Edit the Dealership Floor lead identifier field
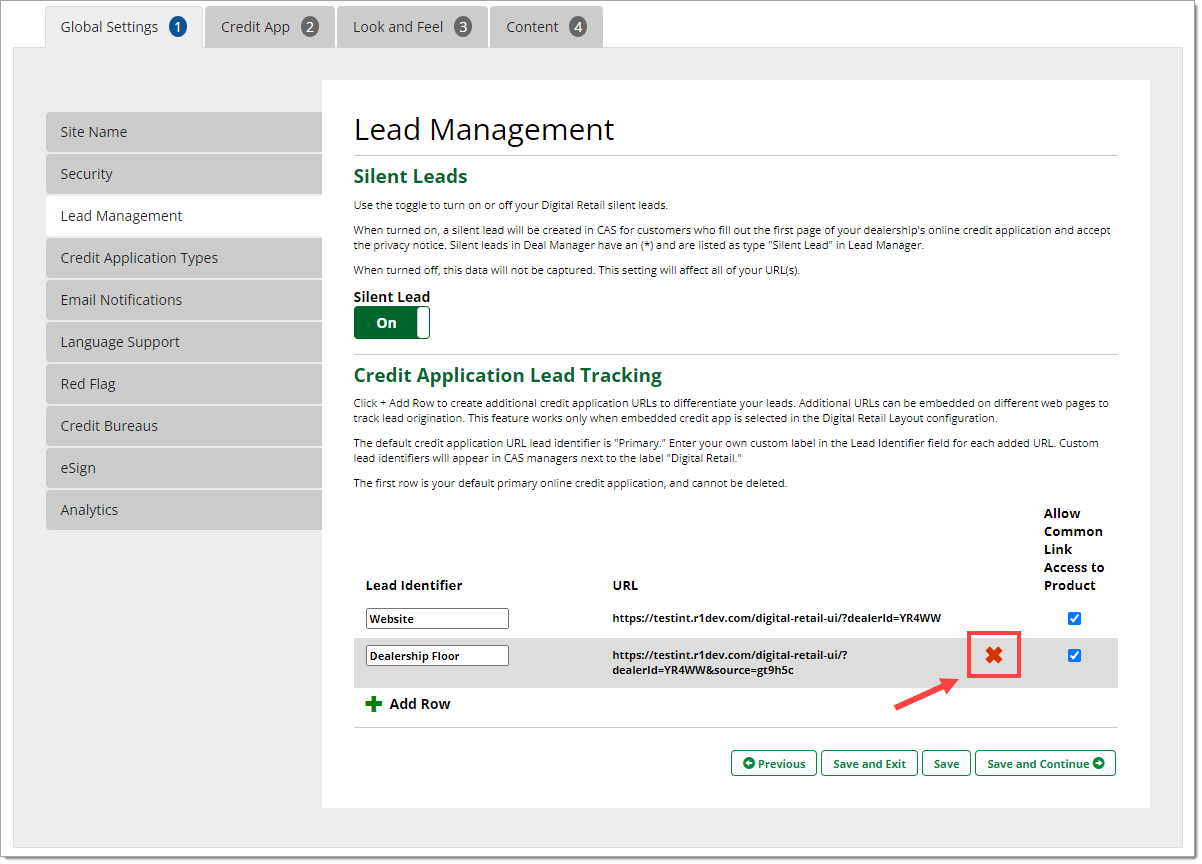Screen dimensions: 1202x864 (x=437, y=656)
